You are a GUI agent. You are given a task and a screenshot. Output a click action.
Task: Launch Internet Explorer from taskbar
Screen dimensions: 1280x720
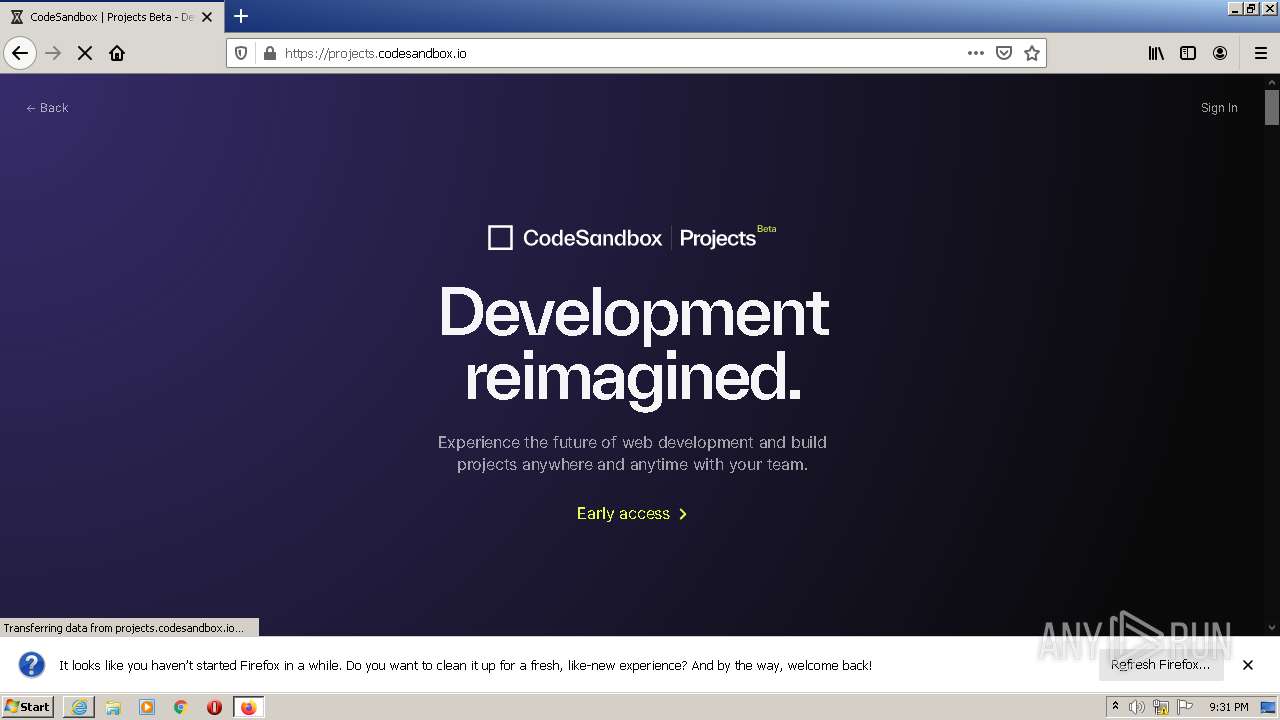coord(79,707)
